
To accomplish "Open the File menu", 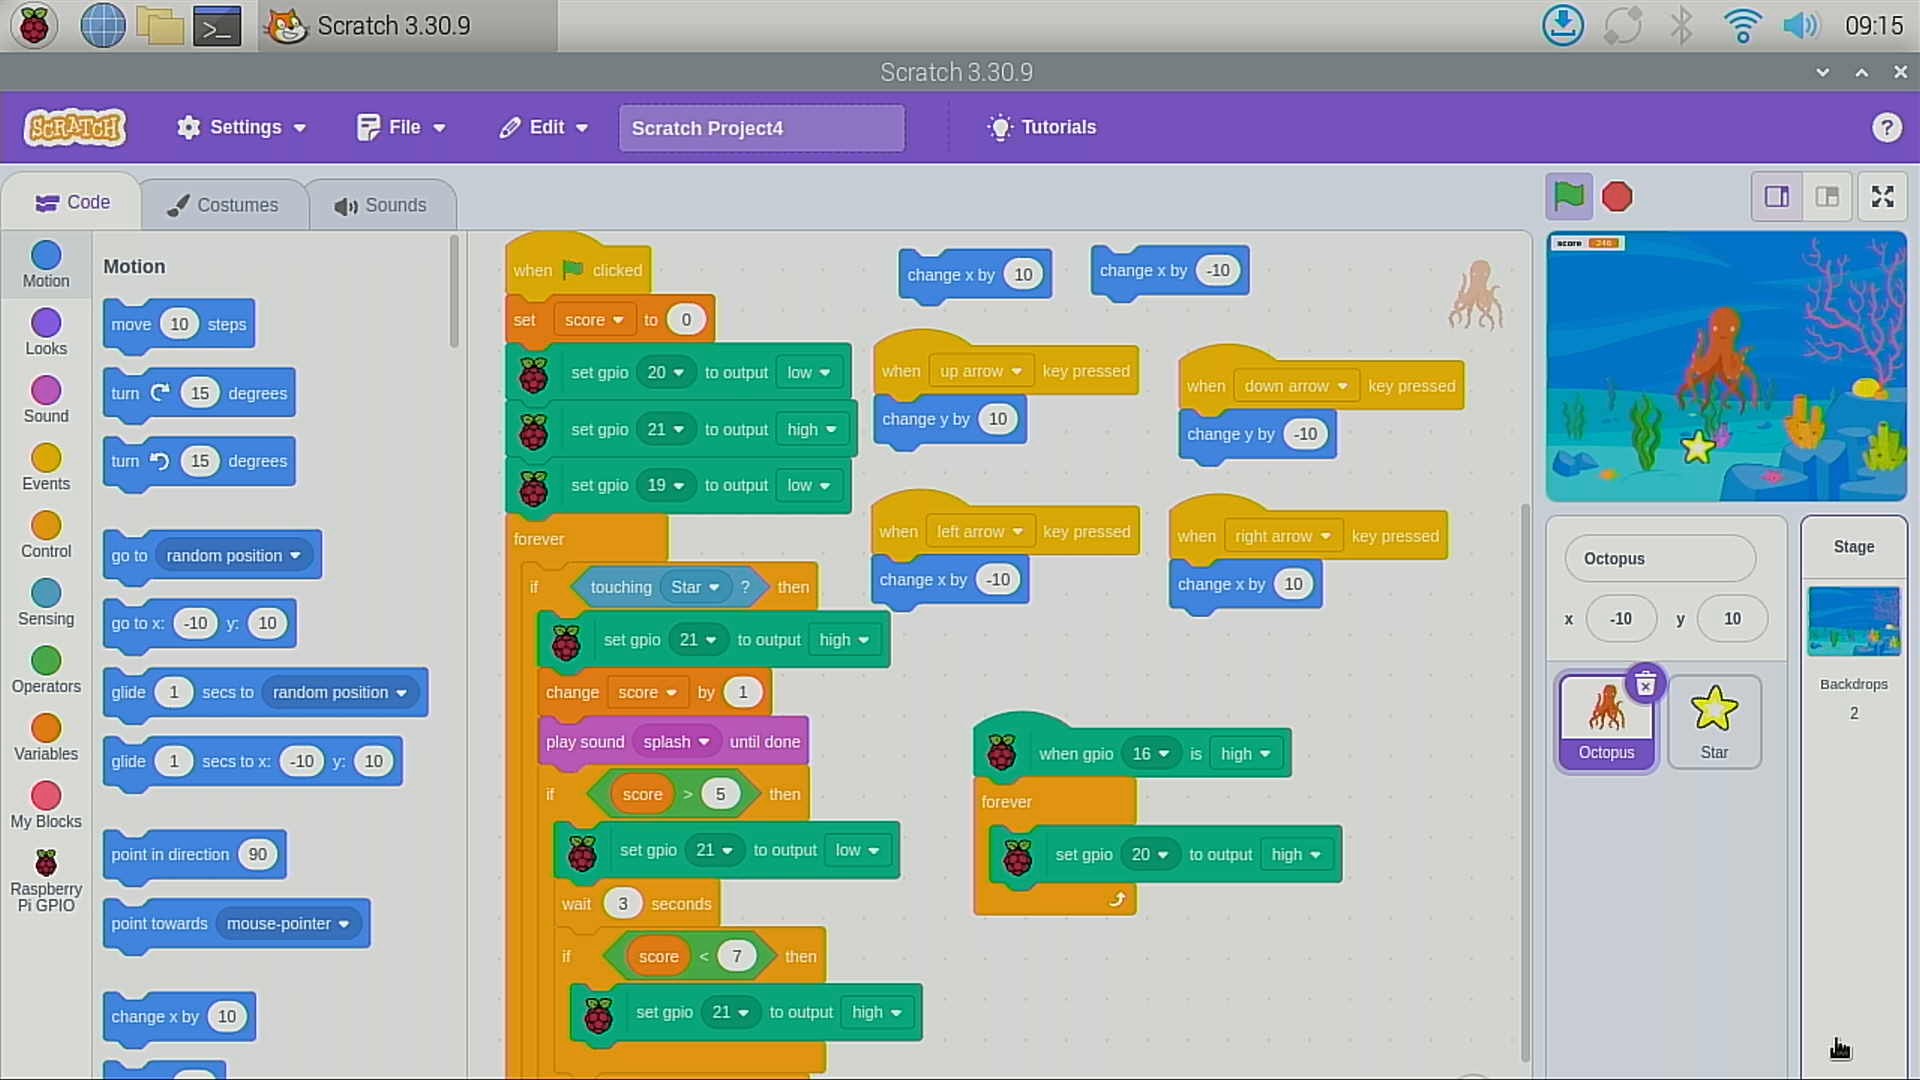I will tap(401, 127).
